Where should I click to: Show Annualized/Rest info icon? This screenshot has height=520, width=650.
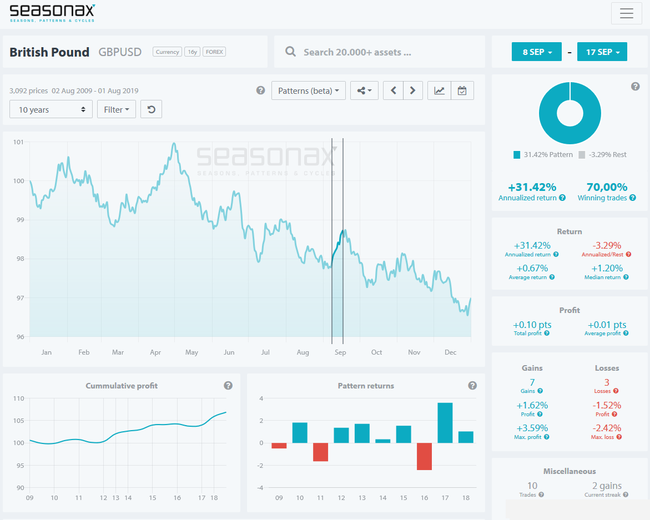click(x=628, y=254)
